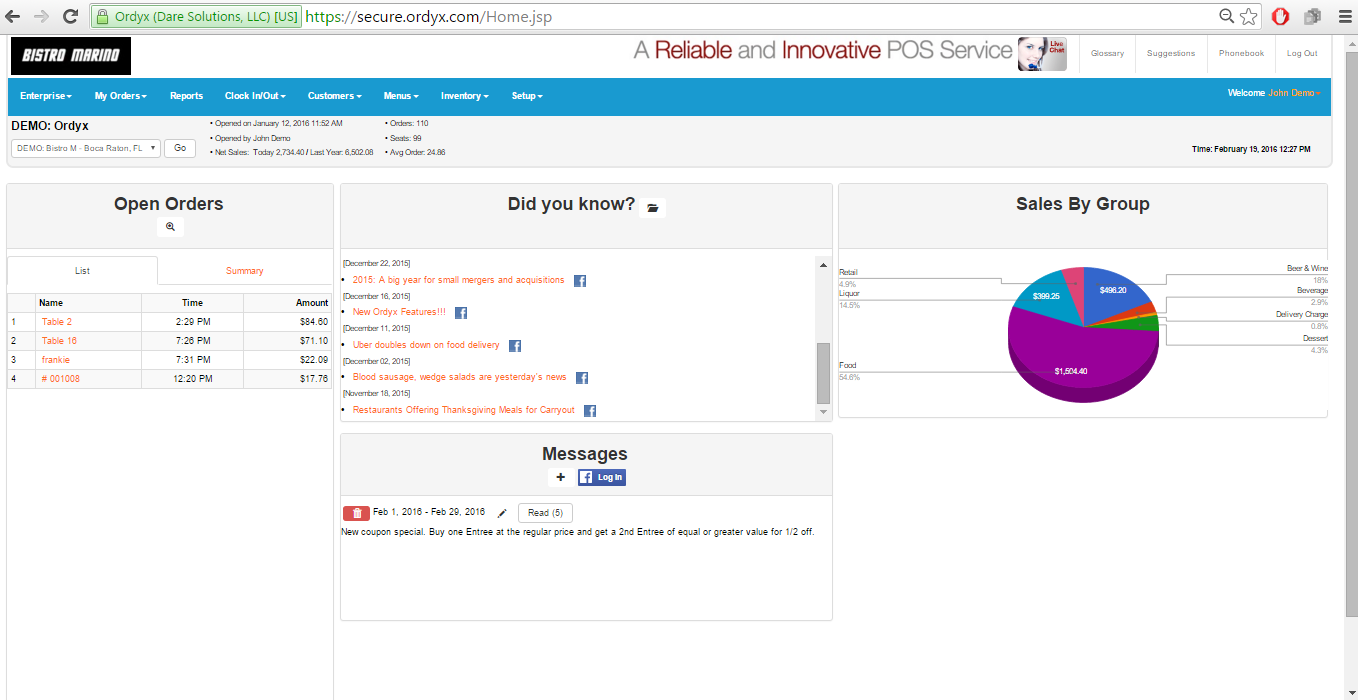Screen dimensions: 1358x700
Task: Click the plus icon to add a message
Action: [x=560, y=477]
